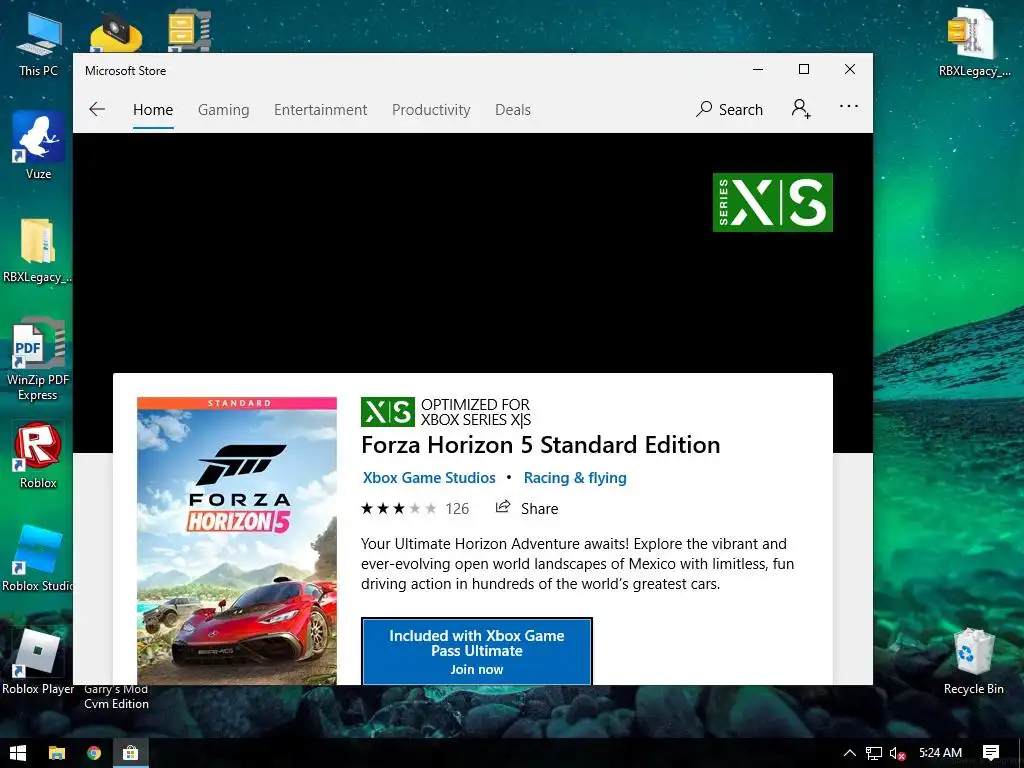Switch to the Gaming tab

(x=223, y=110)
